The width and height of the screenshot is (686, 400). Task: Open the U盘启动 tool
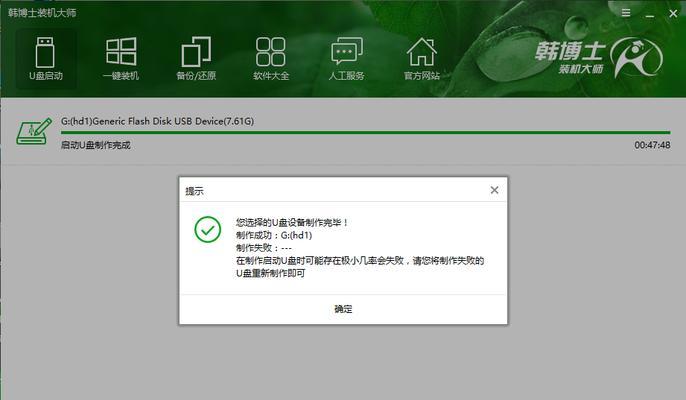click(x=46, y=59)
